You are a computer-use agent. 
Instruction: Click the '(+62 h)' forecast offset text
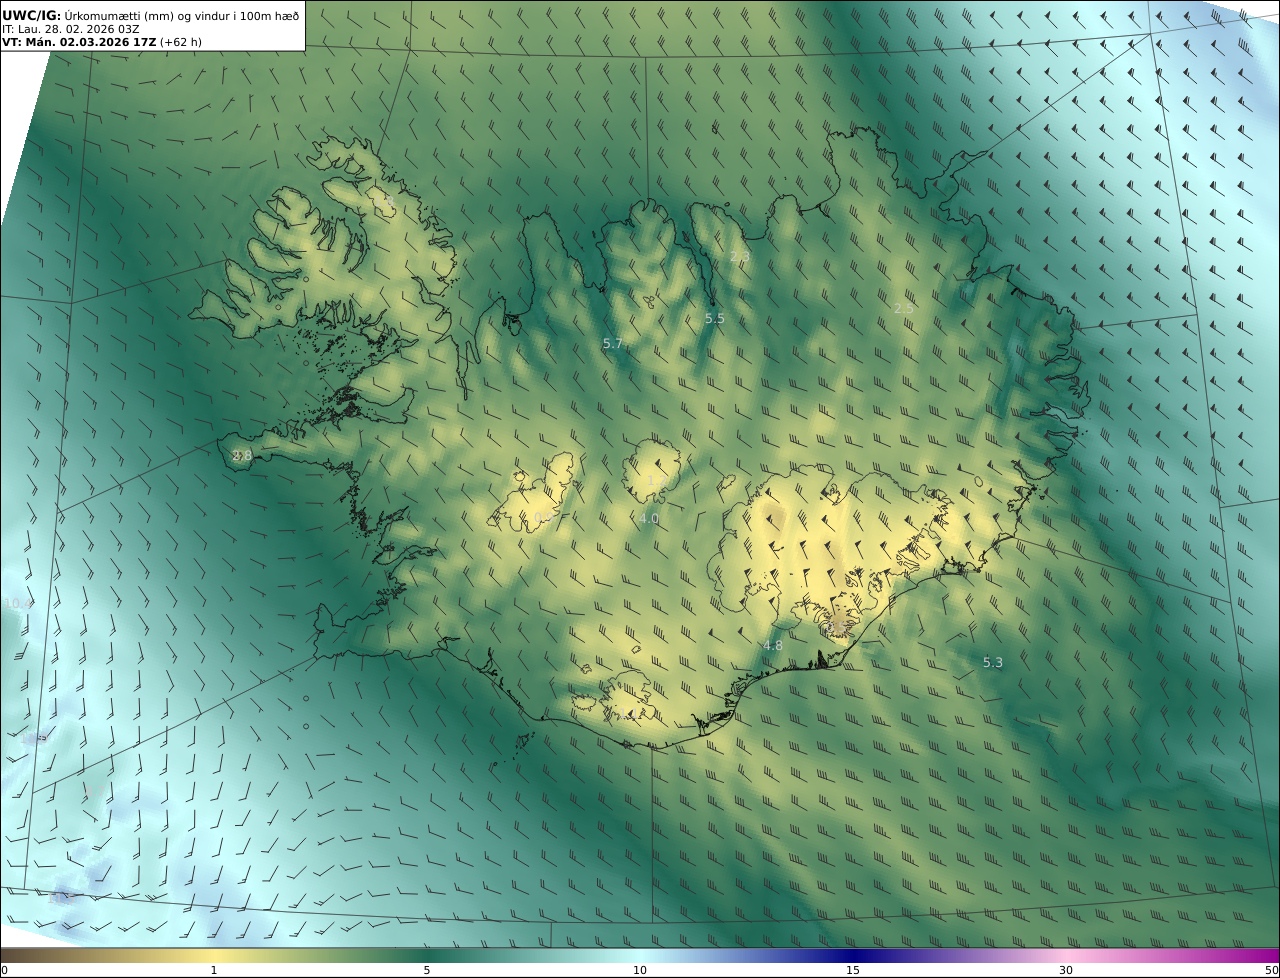click(x=181, y=43)
